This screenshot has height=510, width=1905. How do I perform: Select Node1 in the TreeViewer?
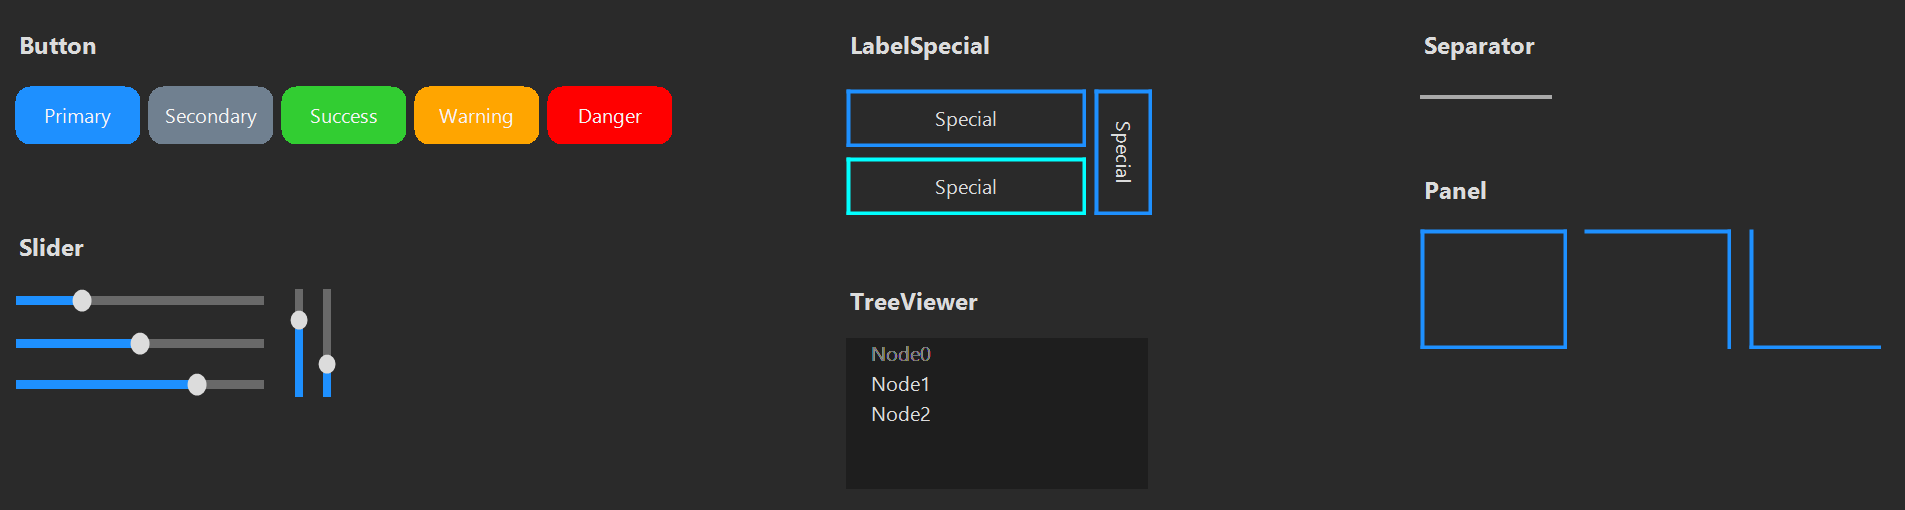tap(900, 384)
